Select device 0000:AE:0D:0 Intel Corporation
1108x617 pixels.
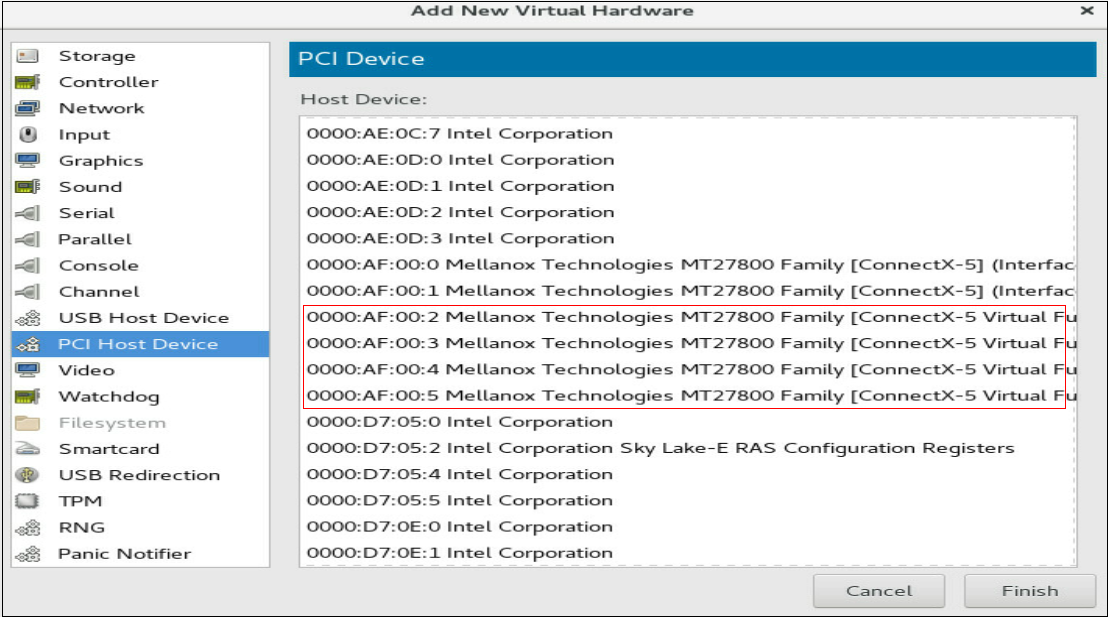coord(688,160)
